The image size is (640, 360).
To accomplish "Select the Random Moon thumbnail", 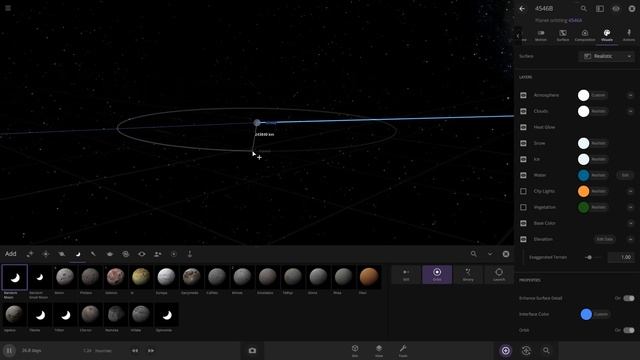I will 14,278.
